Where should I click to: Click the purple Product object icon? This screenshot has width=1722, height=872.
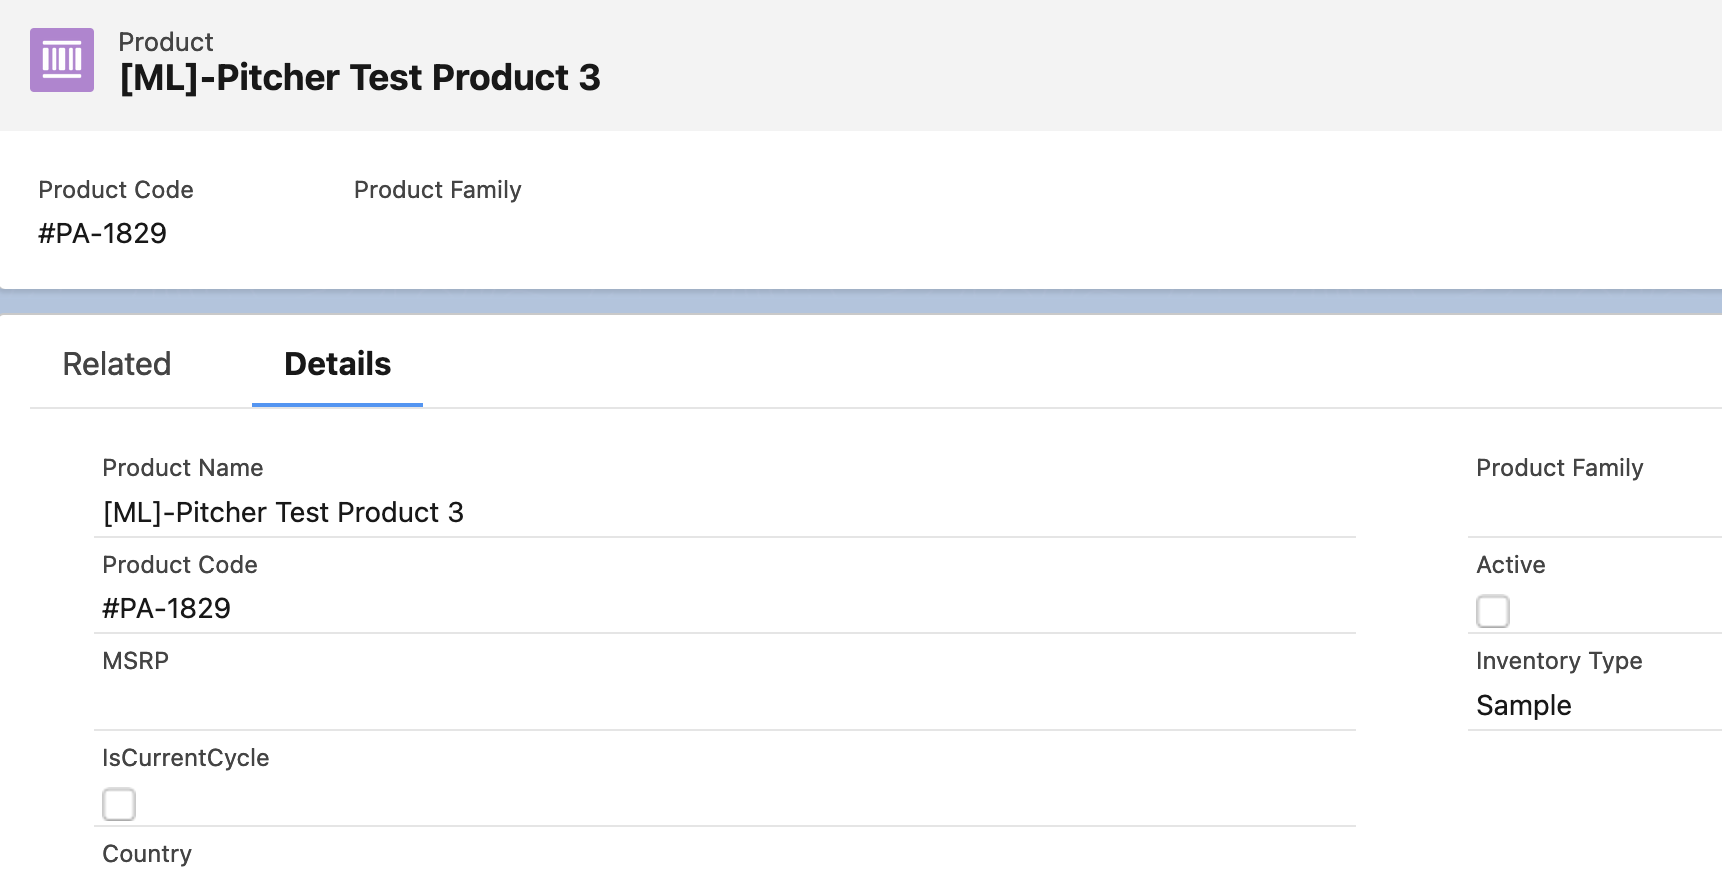(x=62, y=60)
